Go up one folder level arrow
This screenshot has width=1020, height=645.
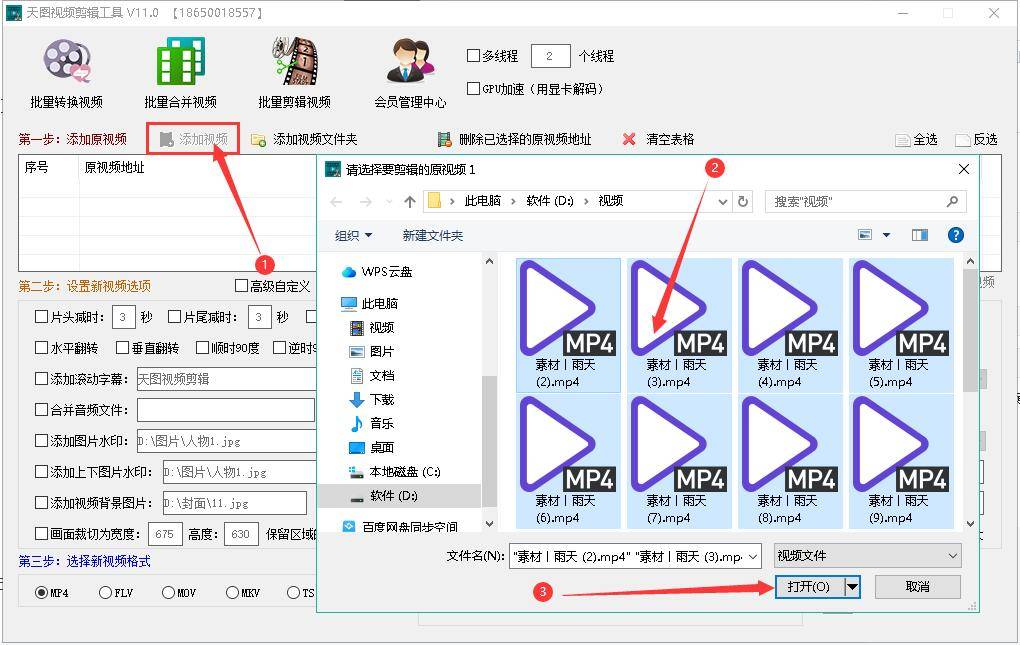(x=410, y=202)
